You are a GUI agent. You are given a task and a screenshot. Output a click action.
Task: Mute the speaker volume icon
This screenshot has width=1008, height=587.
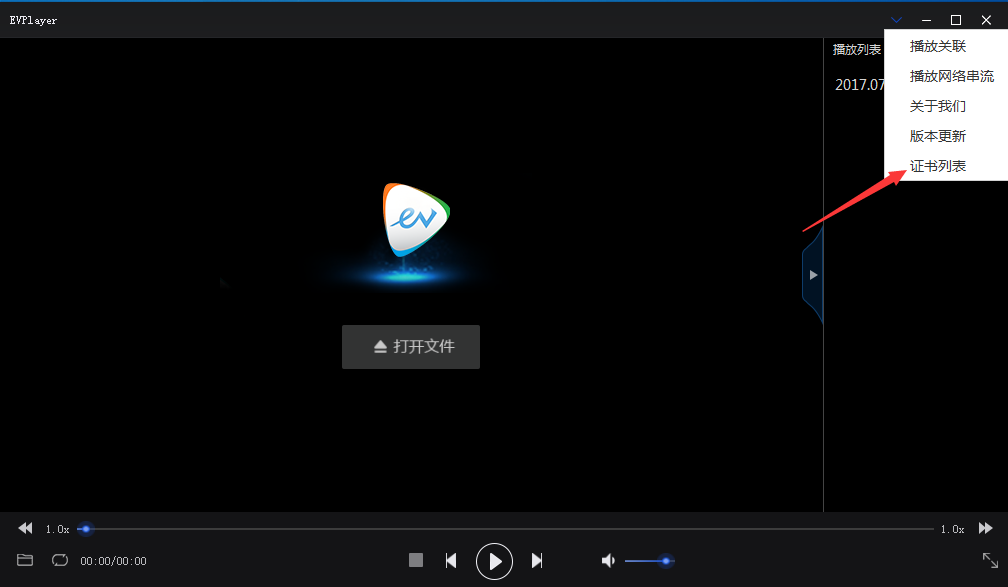tap(608, 561)
